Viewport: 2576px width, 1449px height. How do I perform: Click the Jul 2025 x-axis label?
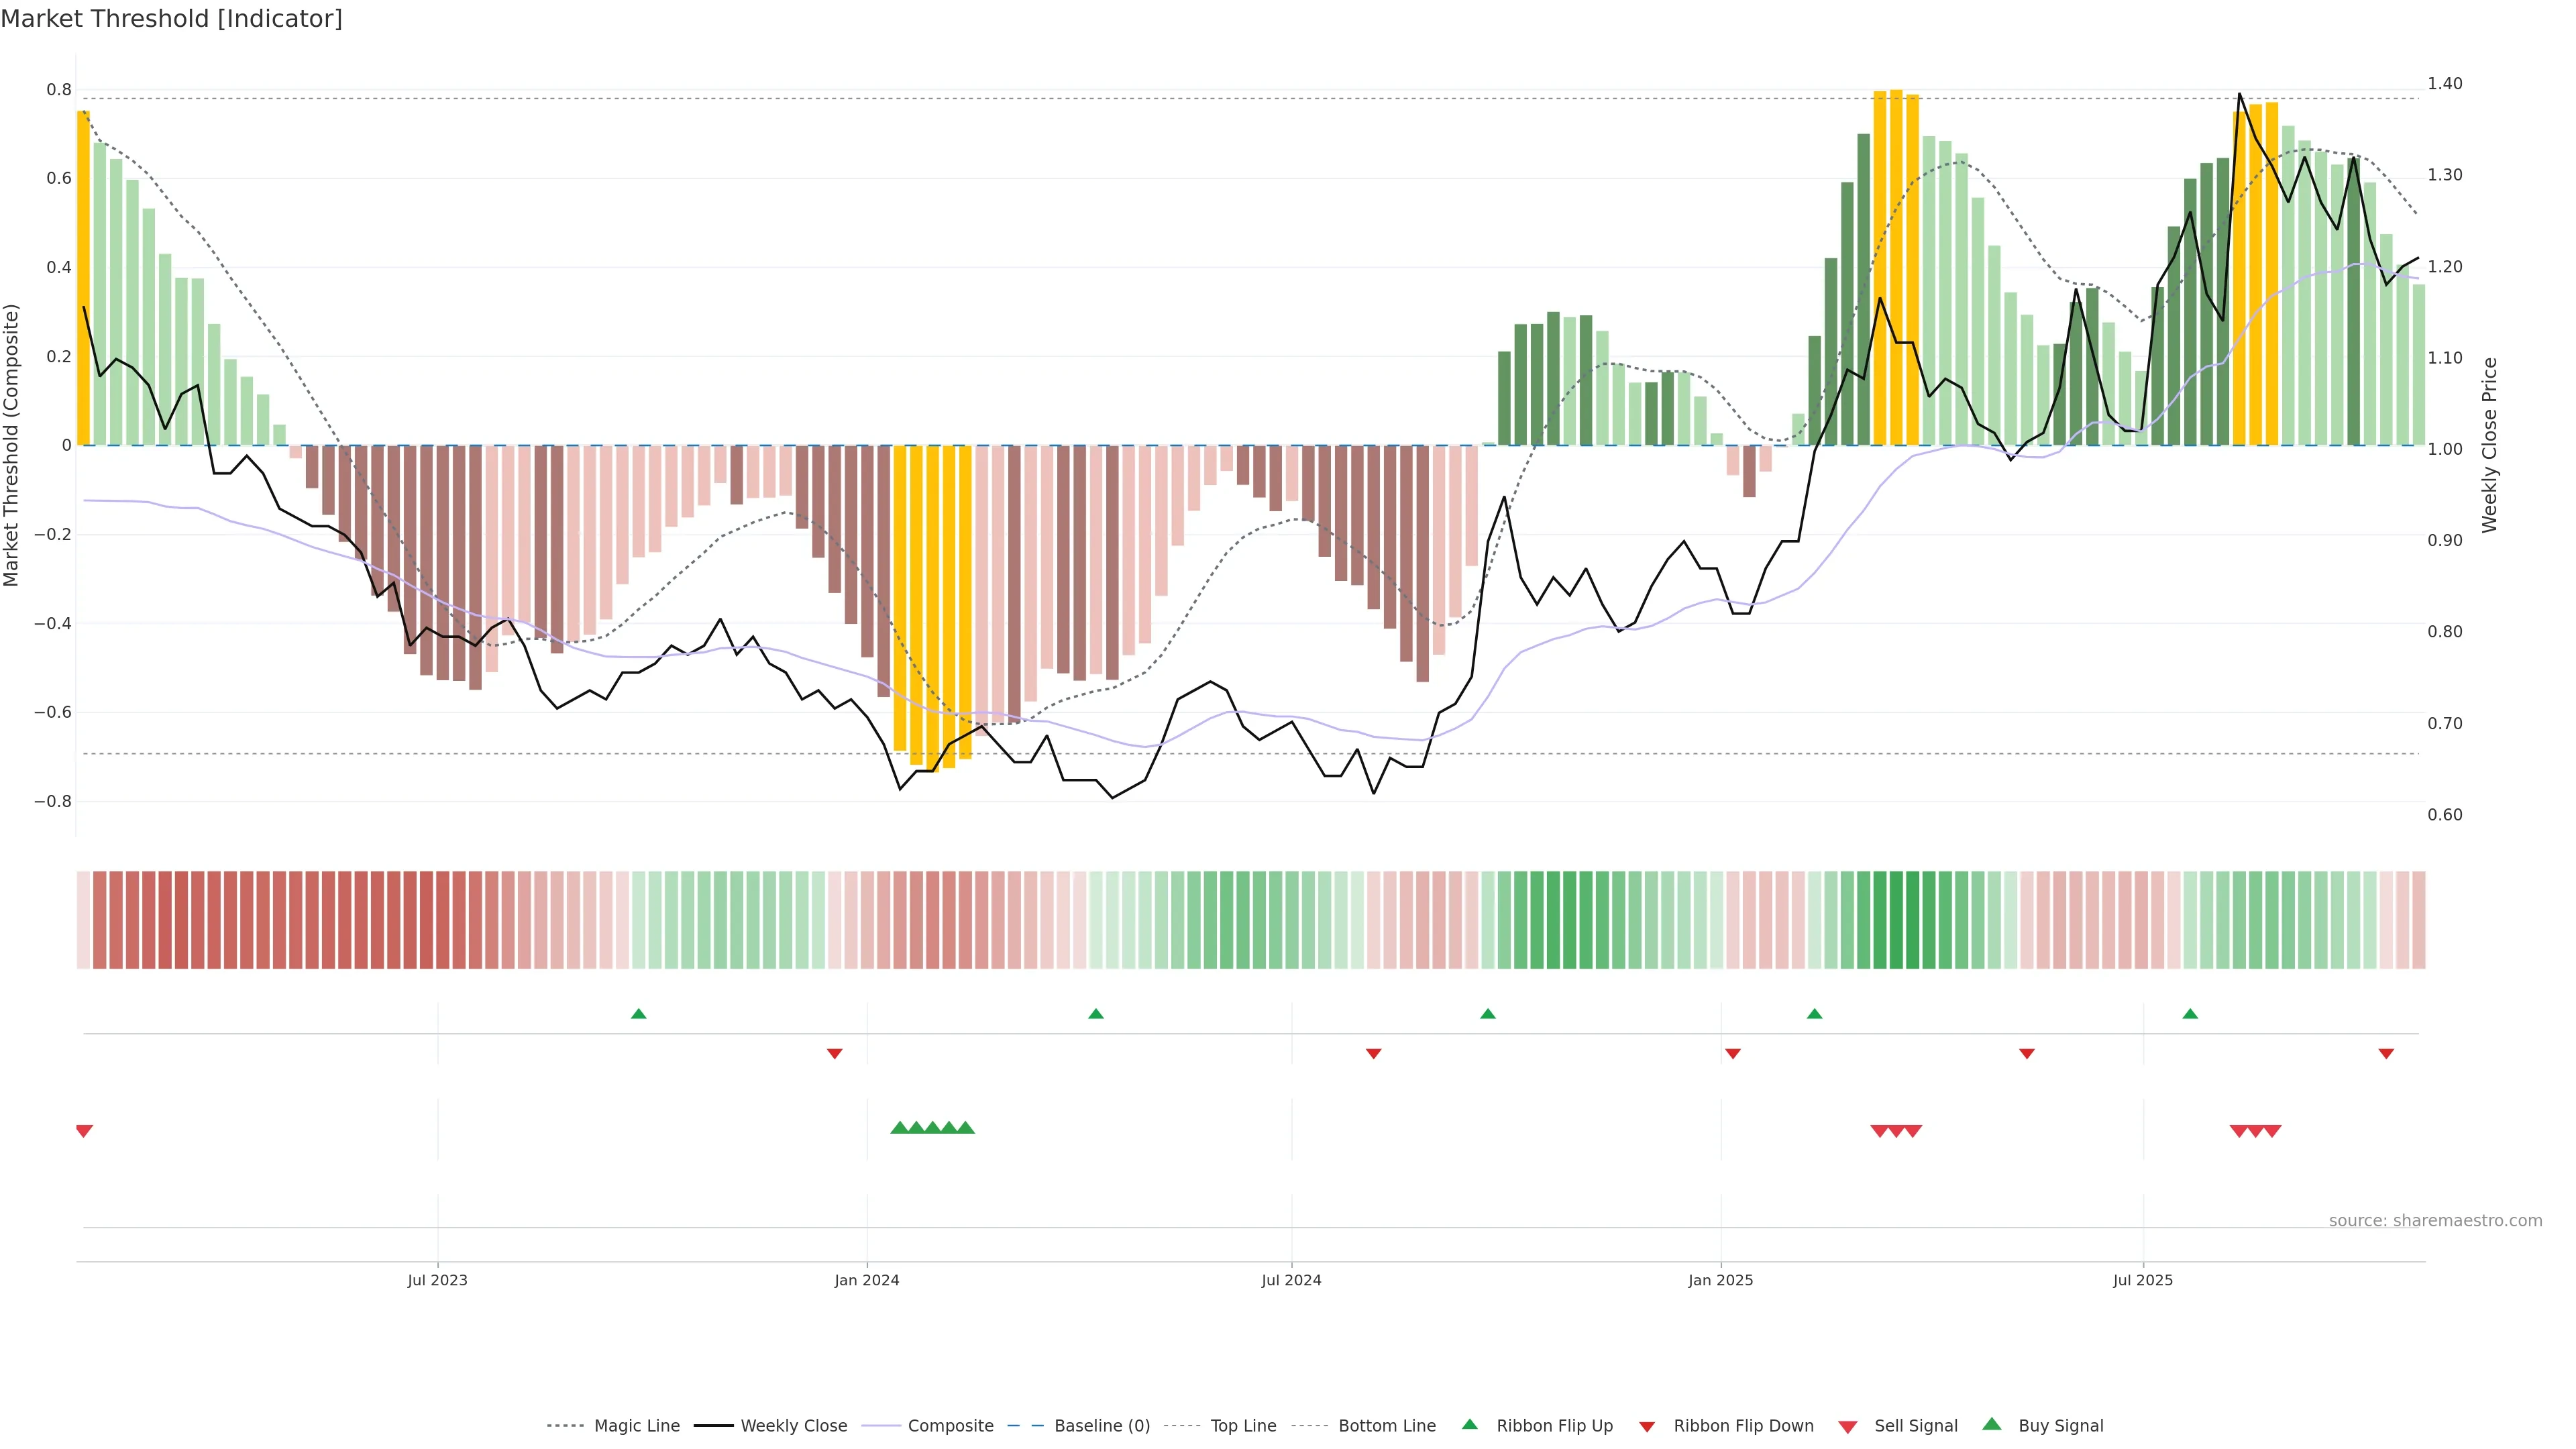pyautogui.click(x=2143, y=1280)
